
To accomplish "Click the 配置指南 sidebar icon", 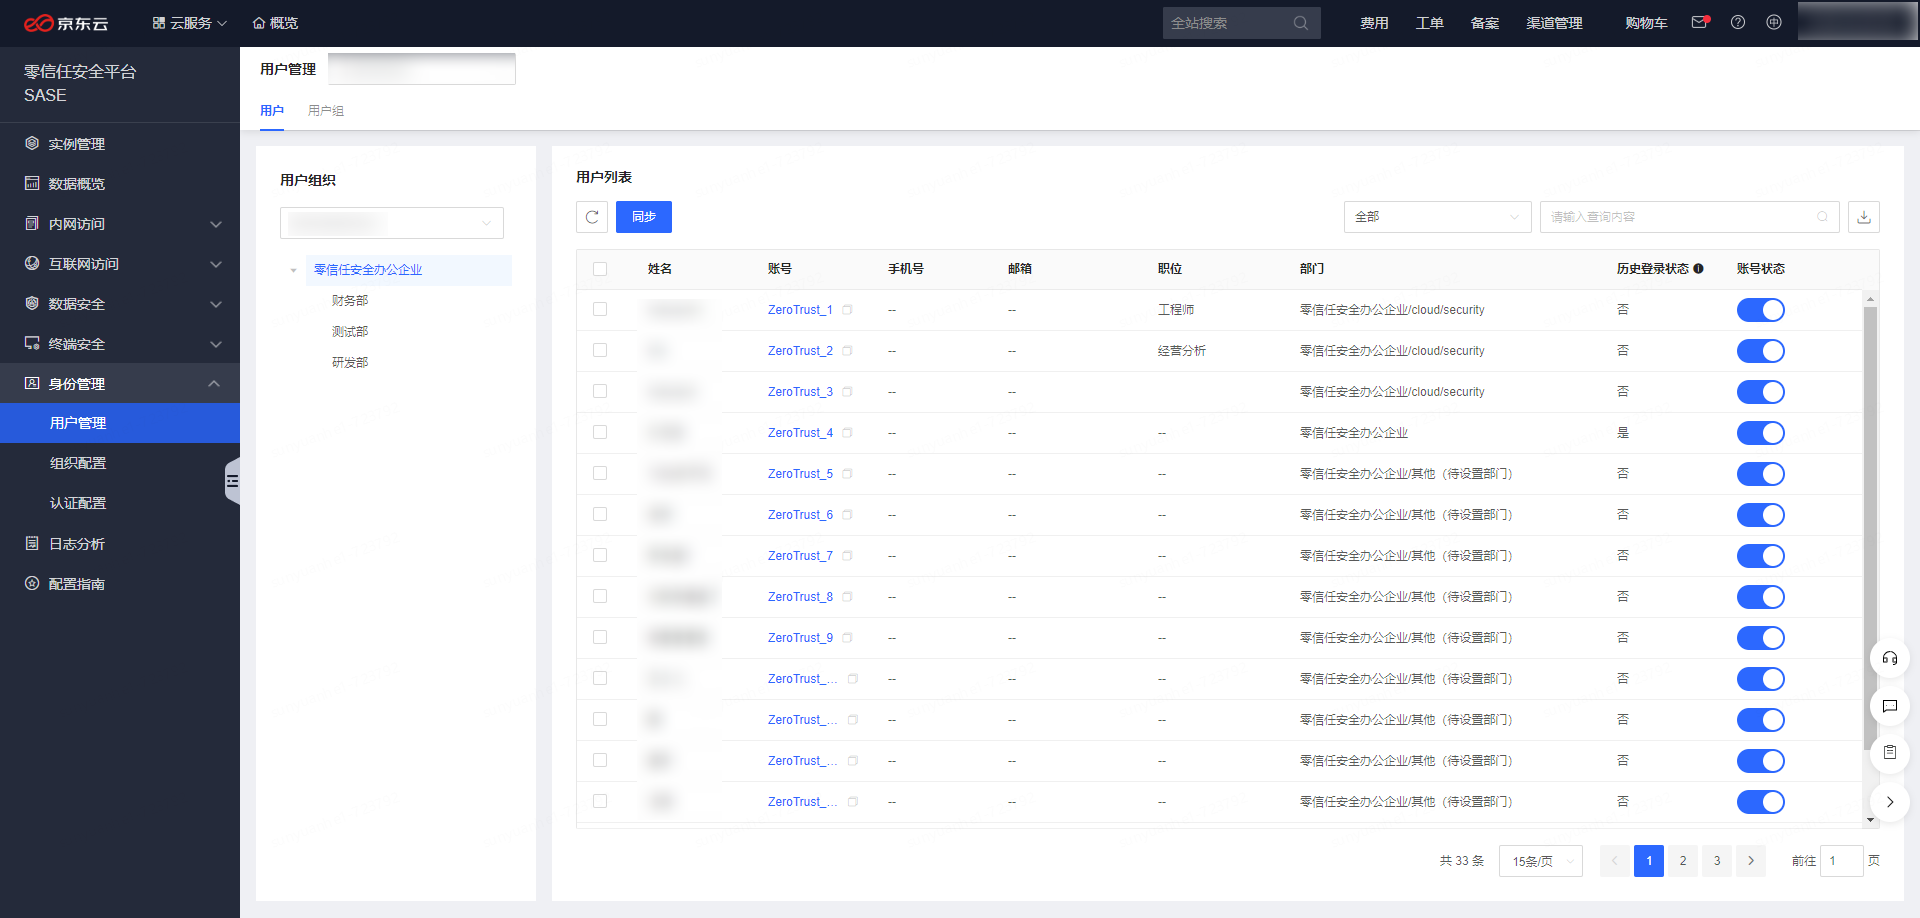I will (32, 583).
